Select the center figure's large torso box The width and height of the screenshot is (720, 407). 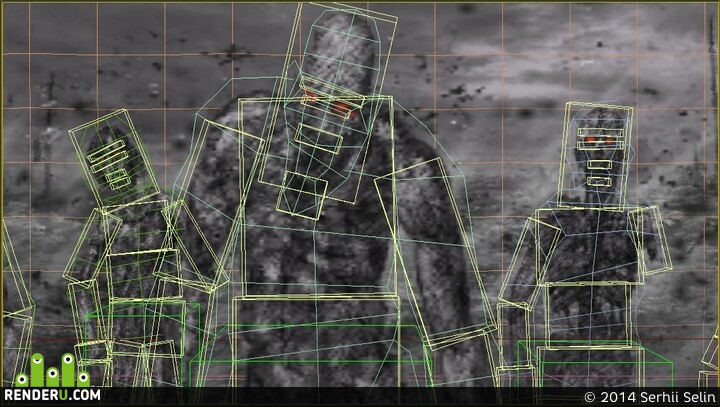316,197
